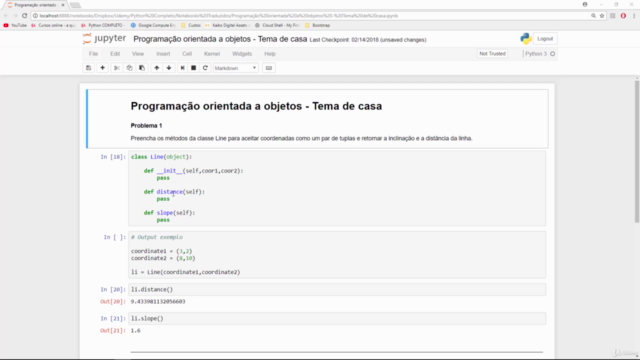The image size is (640, 360).
Task: Open the Cloud Shell bookmark
Action: (x=277, y=25)
